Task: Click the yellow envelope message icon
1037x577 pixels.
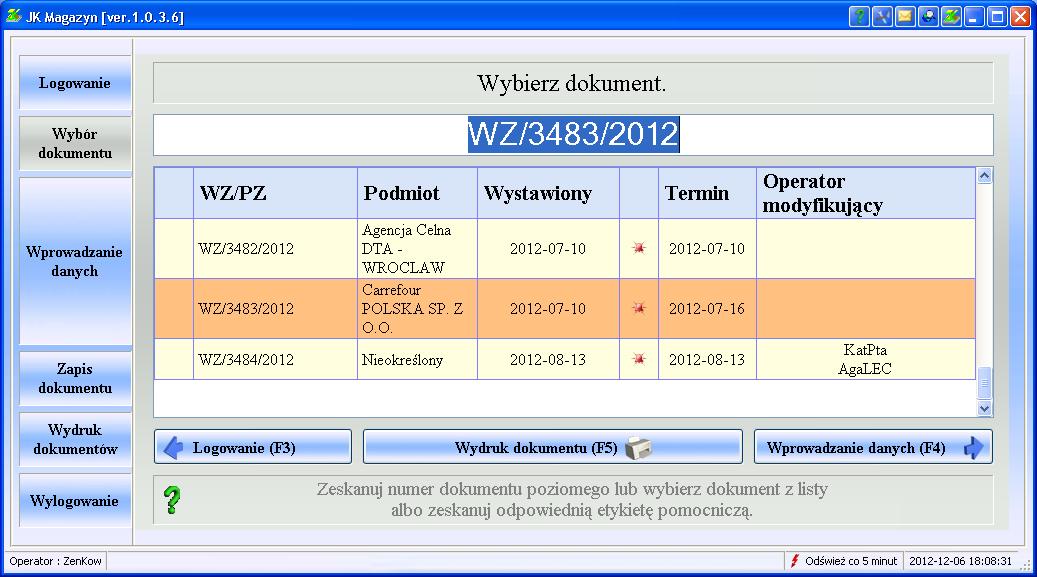Action: click(x=905, y=17)
